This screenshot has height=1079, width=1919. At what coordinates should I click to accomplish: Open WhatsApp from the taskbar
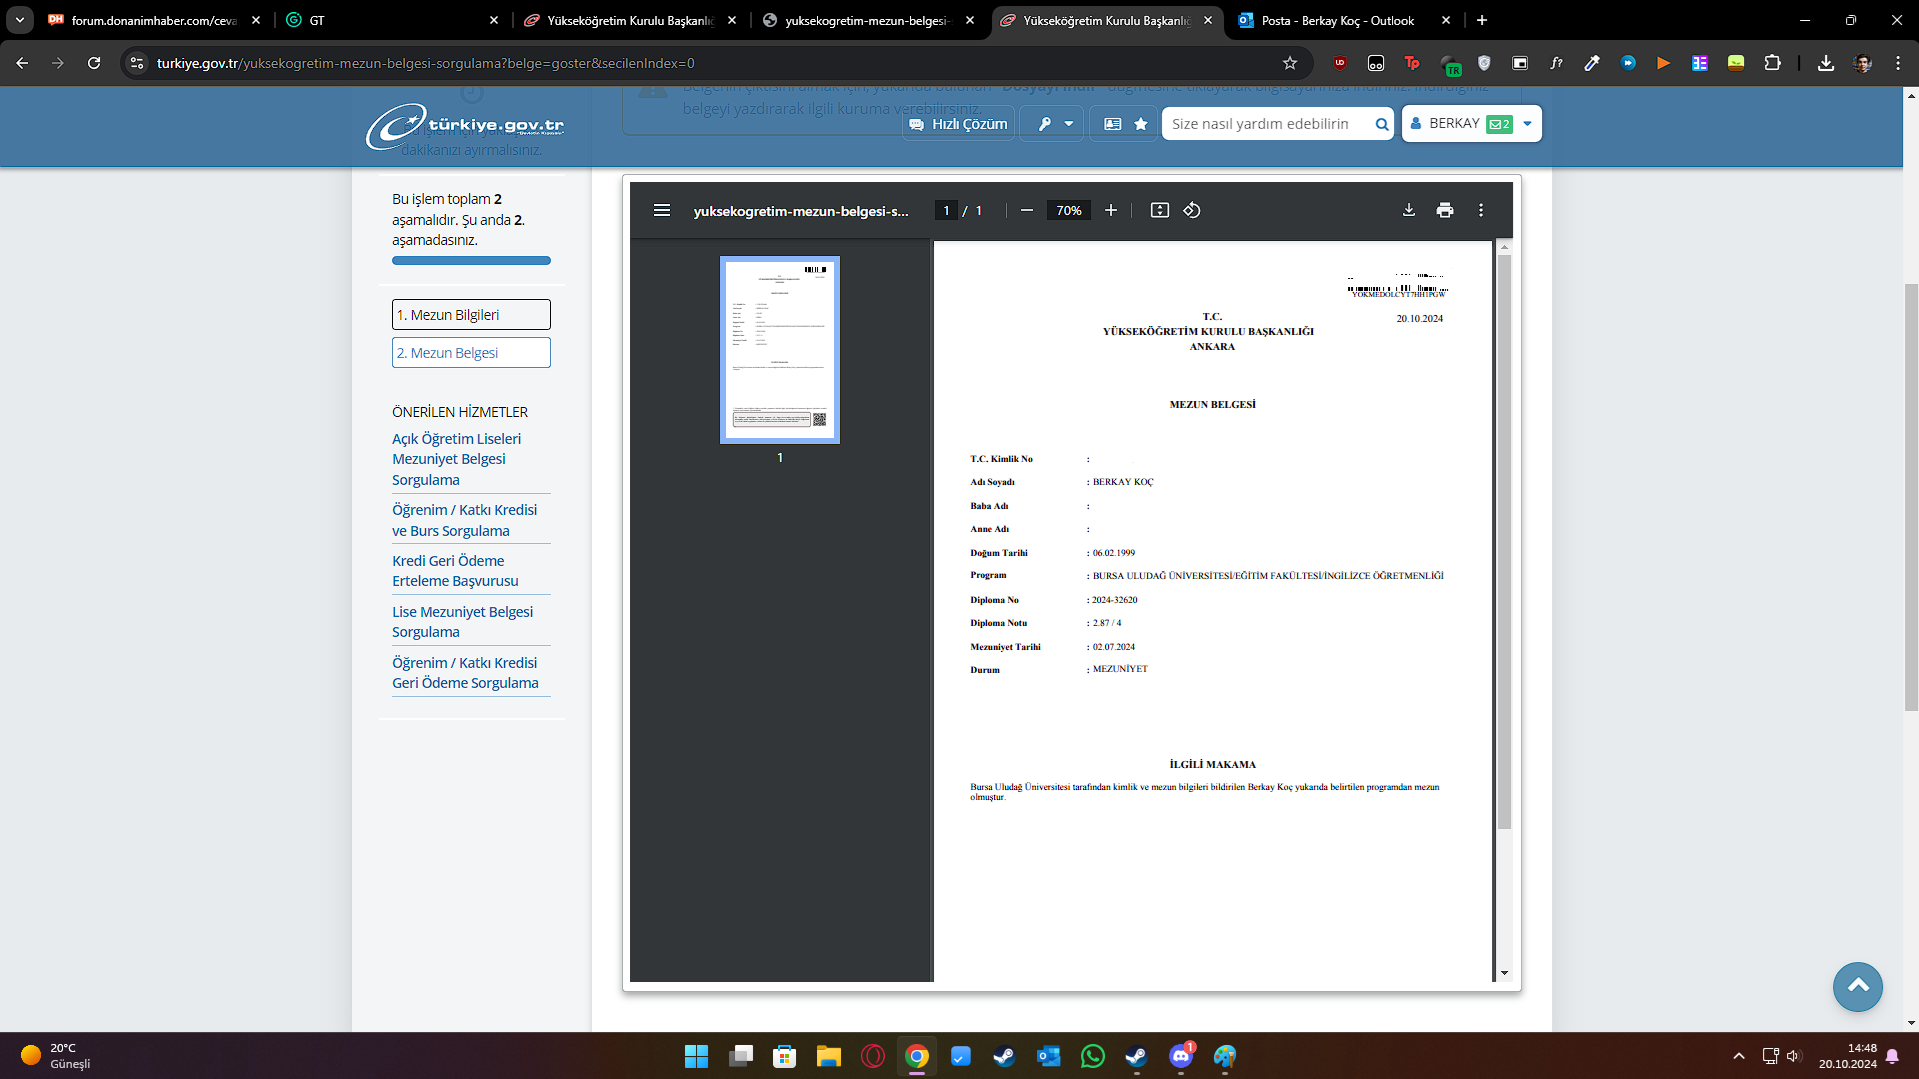click(x=1092, y=1056)
